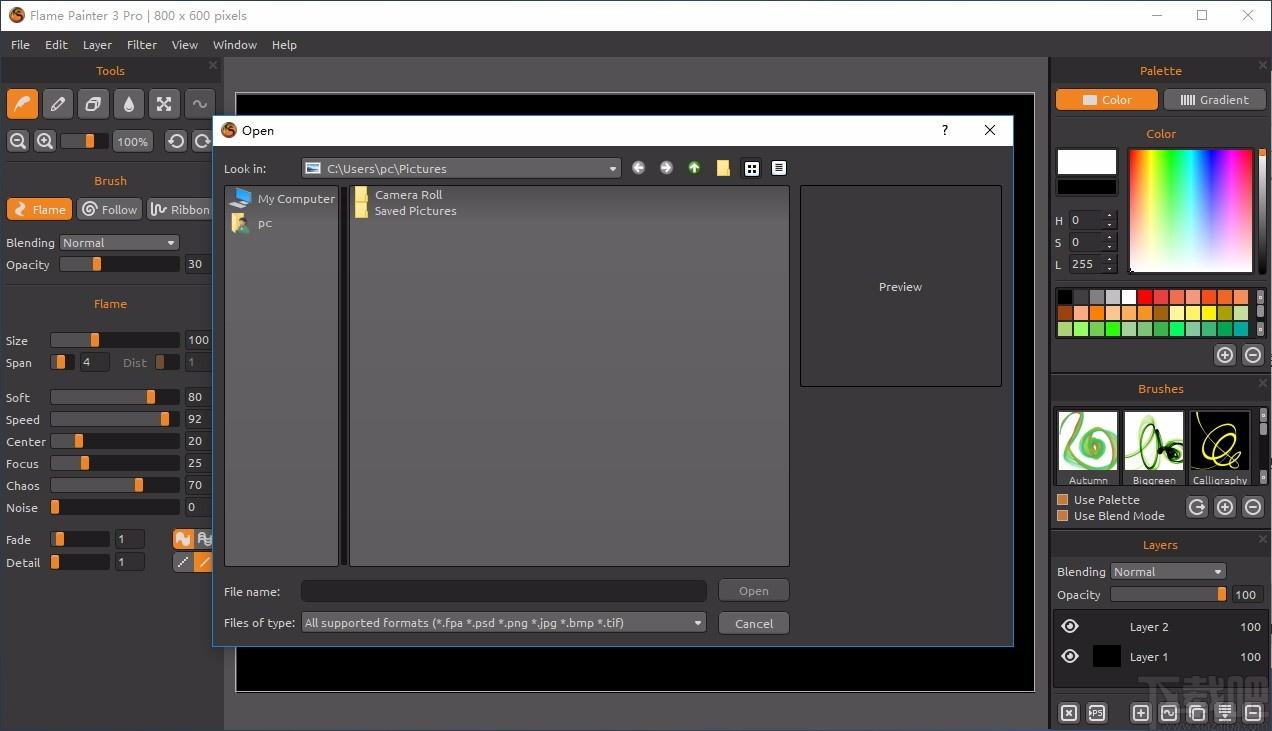This screenshot has width=1272, height=731.
Task: Click the four-arrows Transform tool
Action: [164, 104]
